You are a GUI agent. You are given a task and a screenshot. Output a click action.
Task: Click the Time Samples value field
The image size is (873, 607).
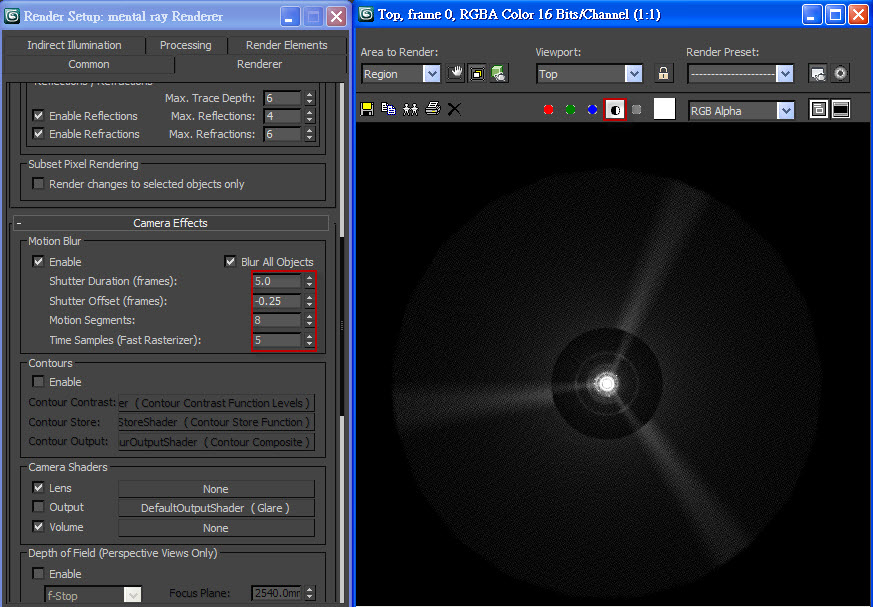pos(277,340)
